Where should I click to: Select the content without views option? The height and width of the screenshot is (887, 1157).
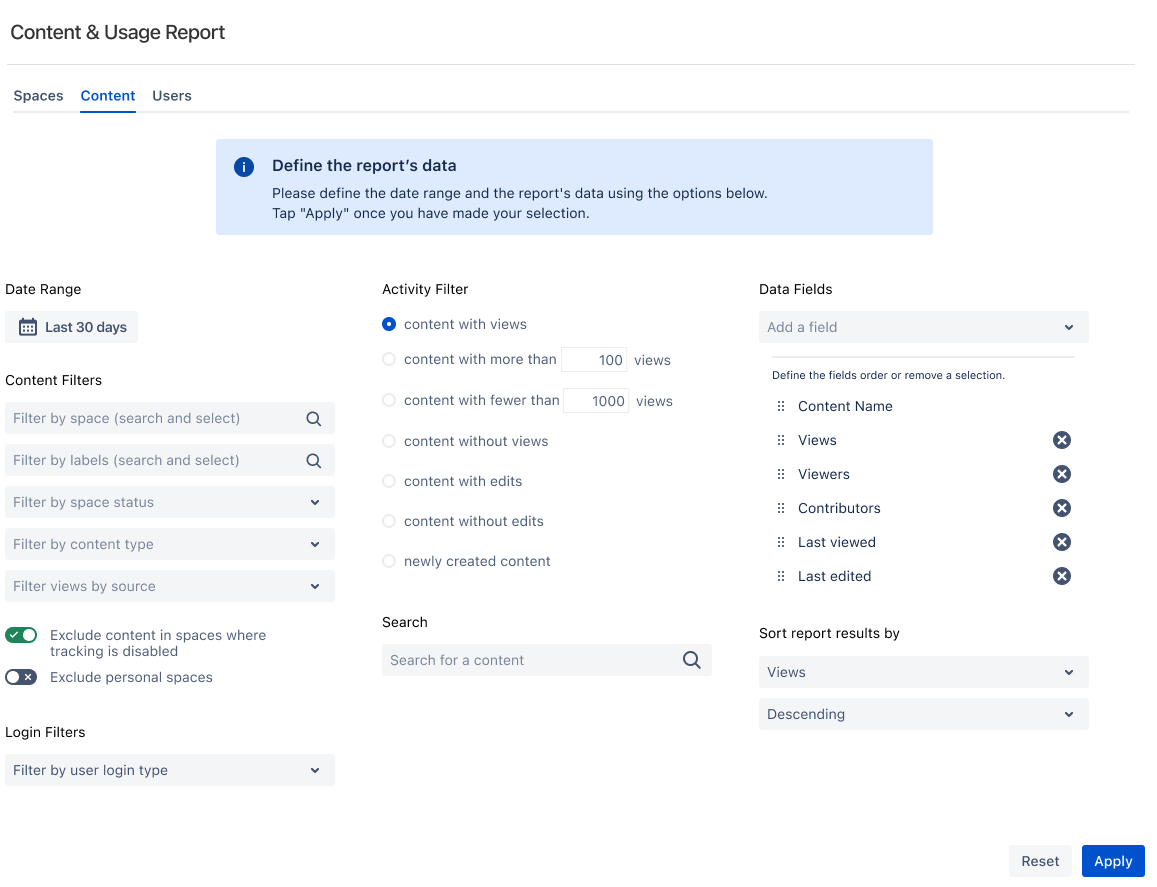389,441
